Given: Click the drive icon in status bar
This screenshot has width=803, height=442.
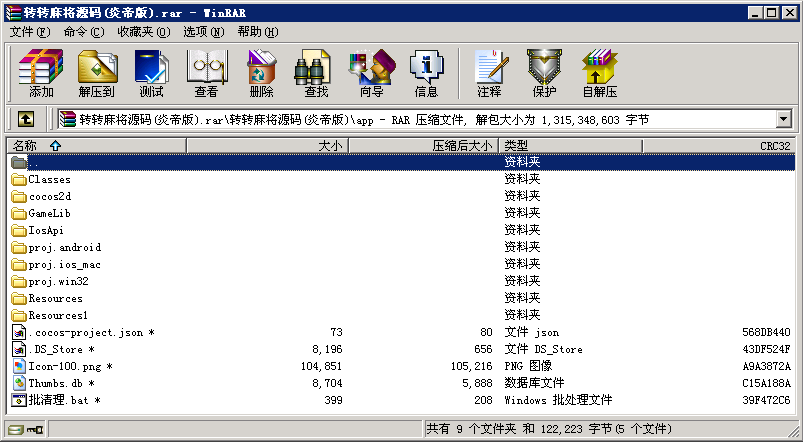Looking at the screenshot, I should (15, 429).
